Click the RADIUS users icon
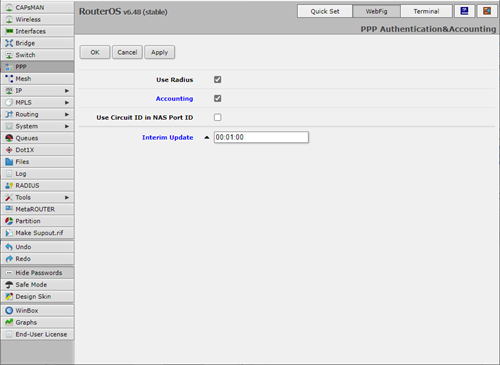This screenshot has width=500, height=365. tap(9, 186)
